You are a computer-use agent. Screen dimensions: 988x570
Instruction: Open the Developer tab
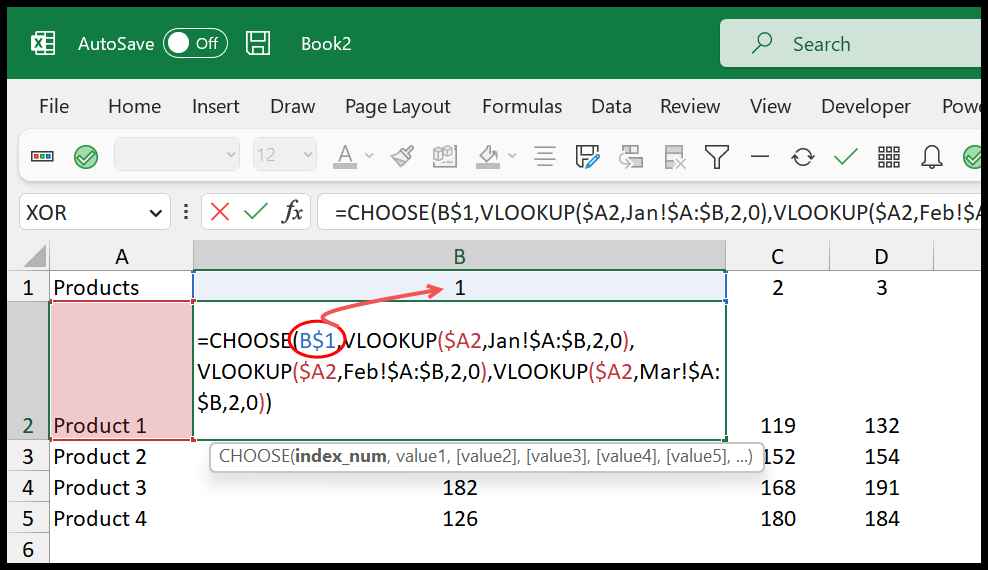coord(866,106)
